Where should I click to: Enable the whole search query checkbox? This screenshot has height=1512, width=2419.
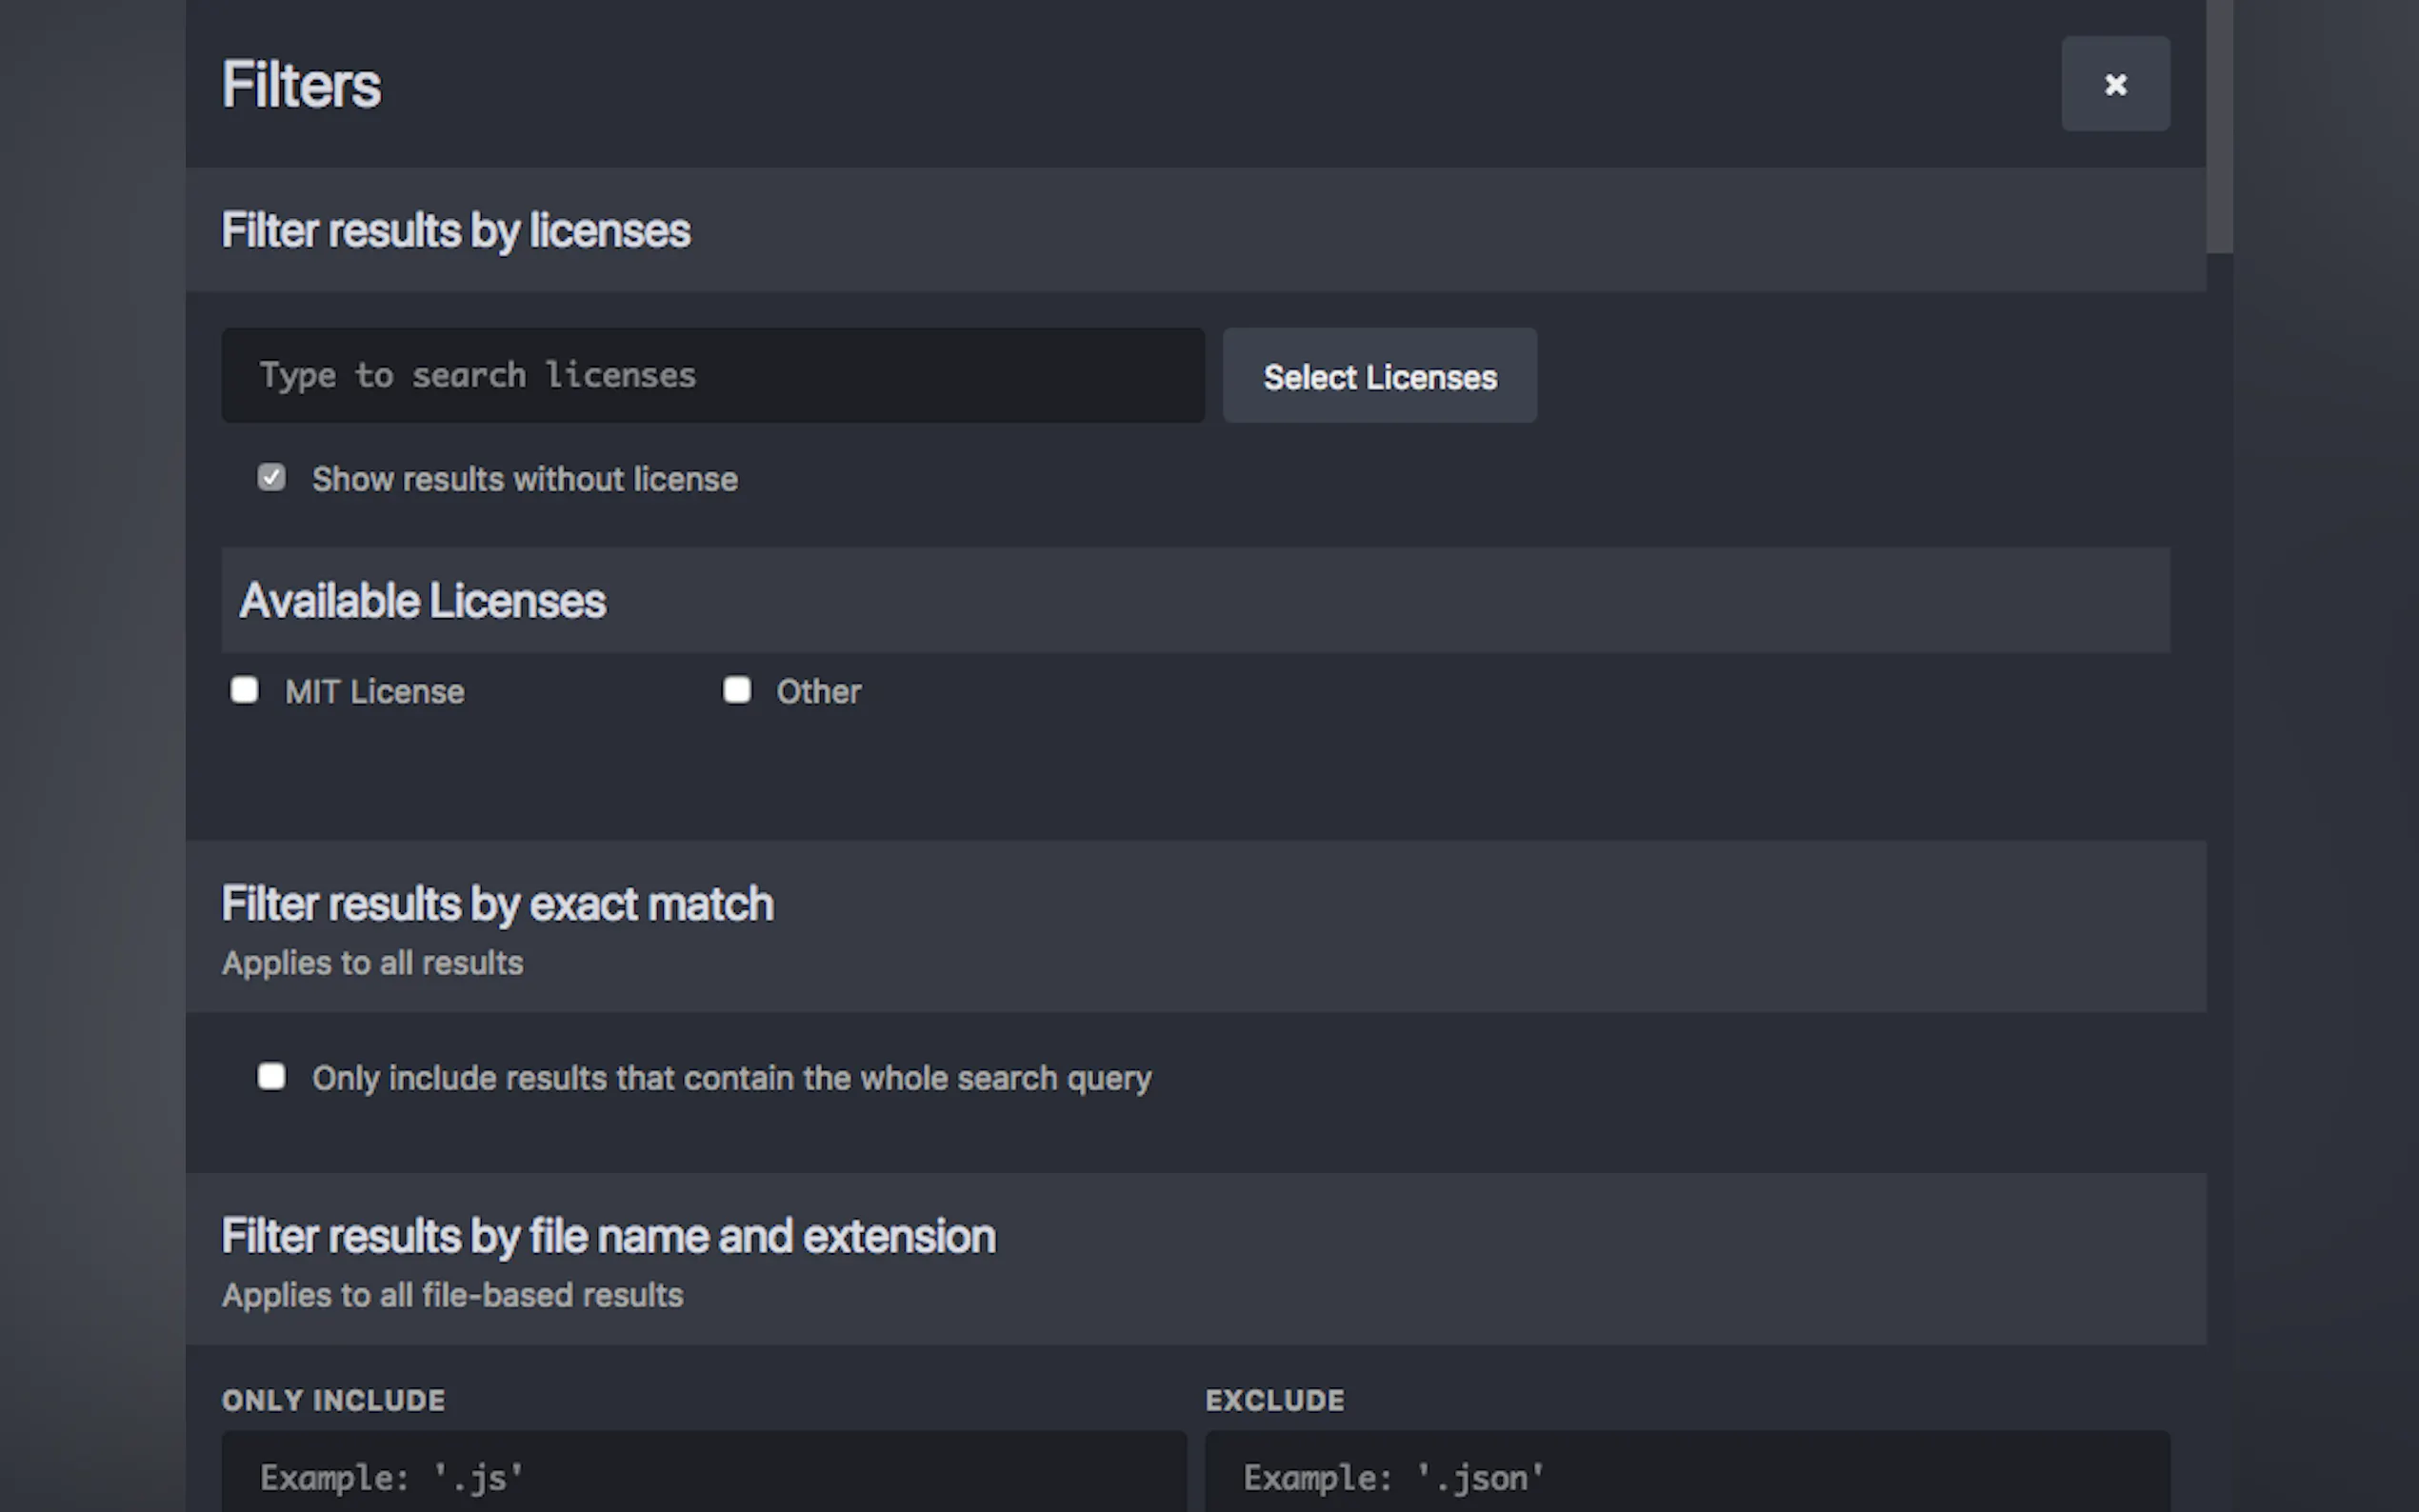coord(271,1077)
